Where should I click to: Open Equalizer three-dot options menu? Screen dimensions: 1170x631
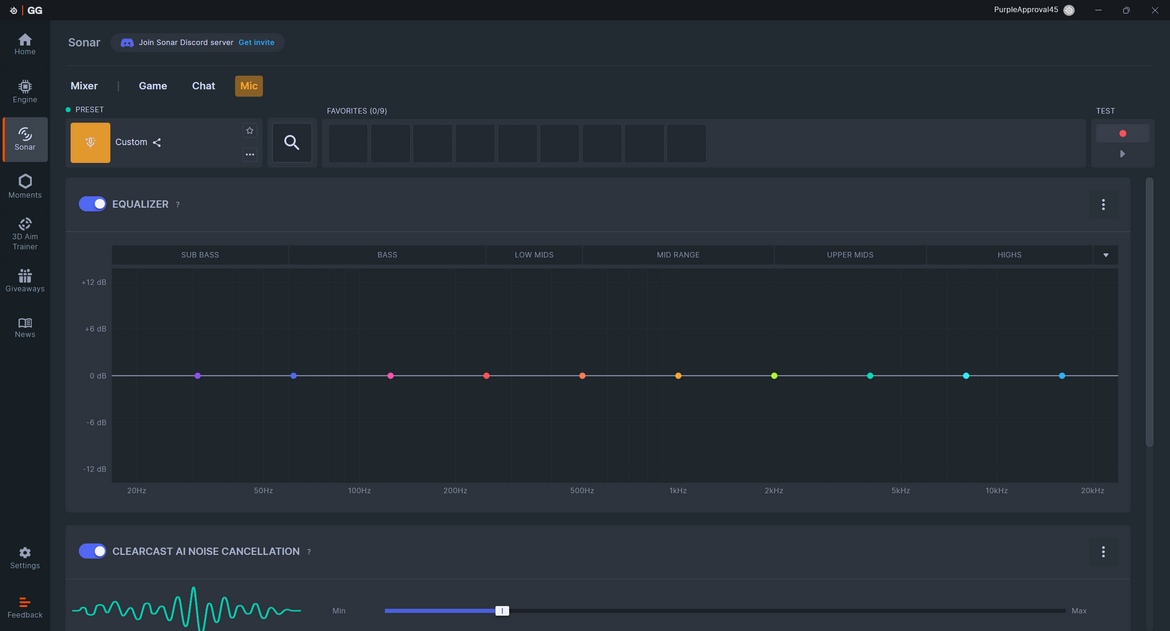coord(1103,205)
